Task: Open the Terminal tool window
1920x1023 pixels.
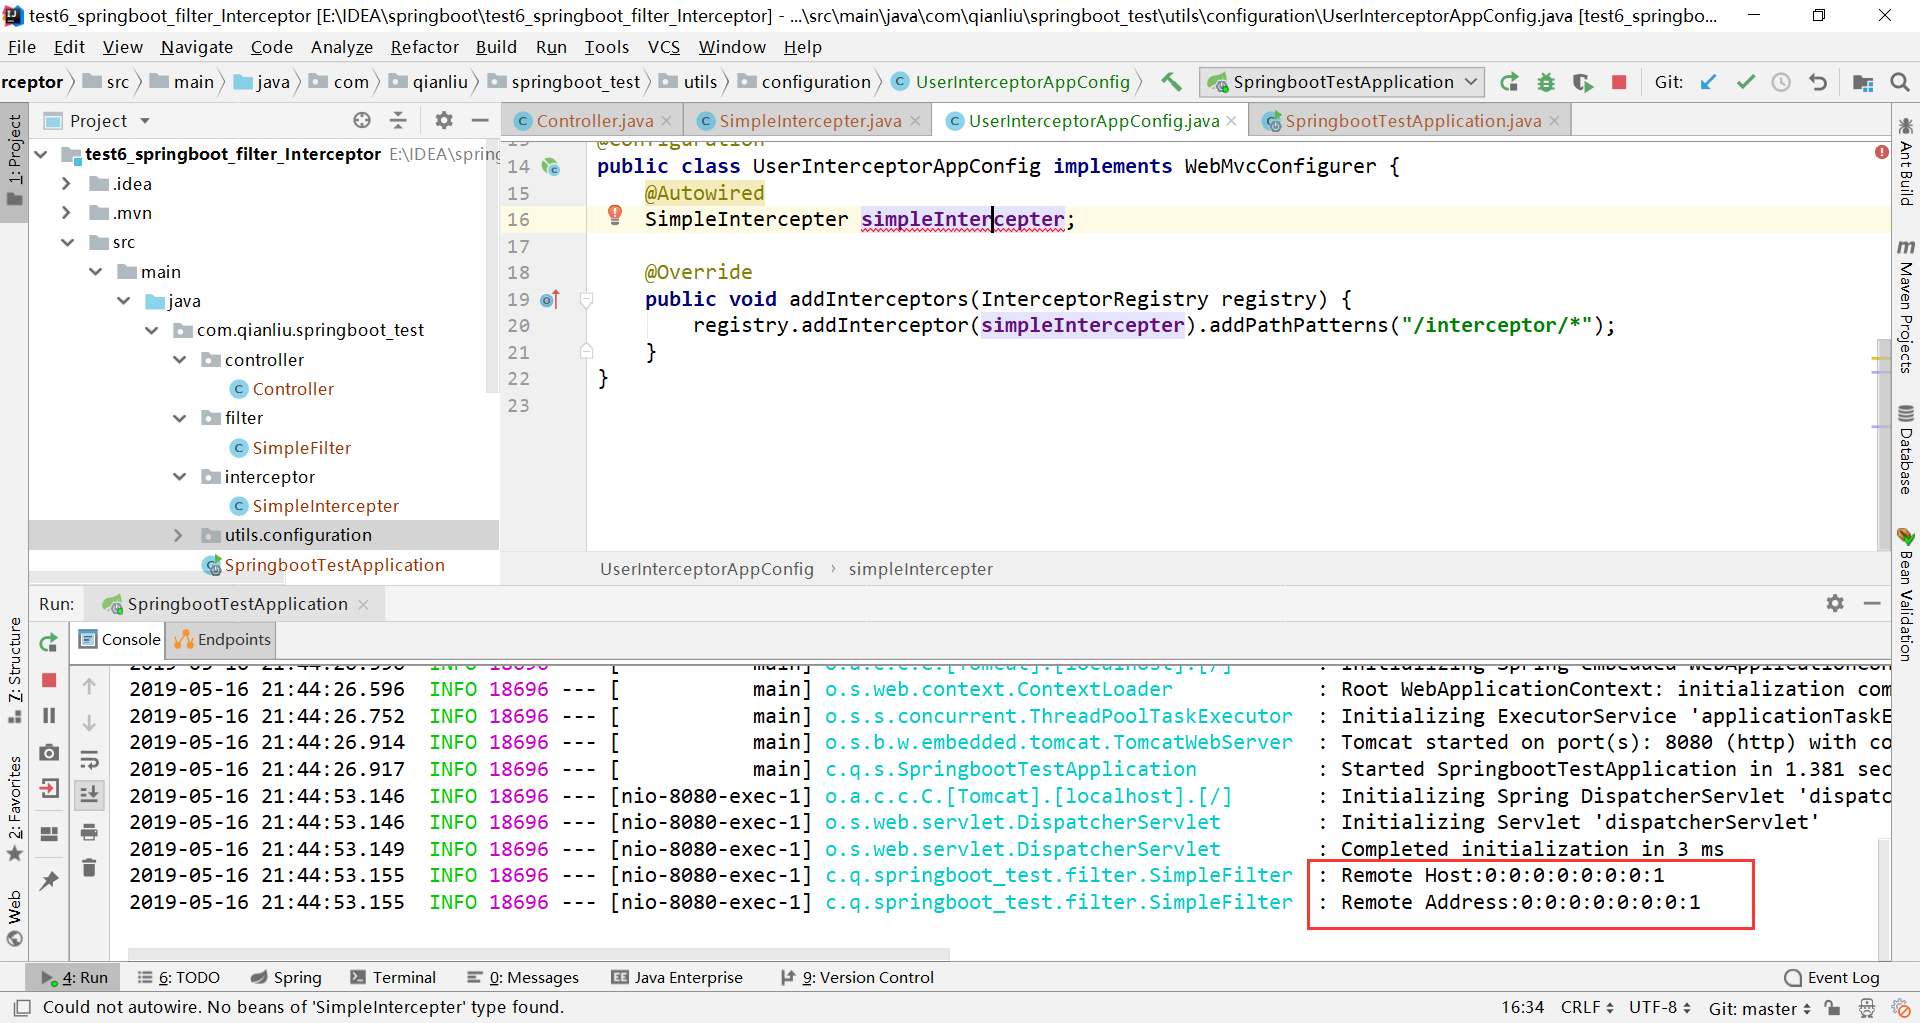Action: tap(393, 977)
